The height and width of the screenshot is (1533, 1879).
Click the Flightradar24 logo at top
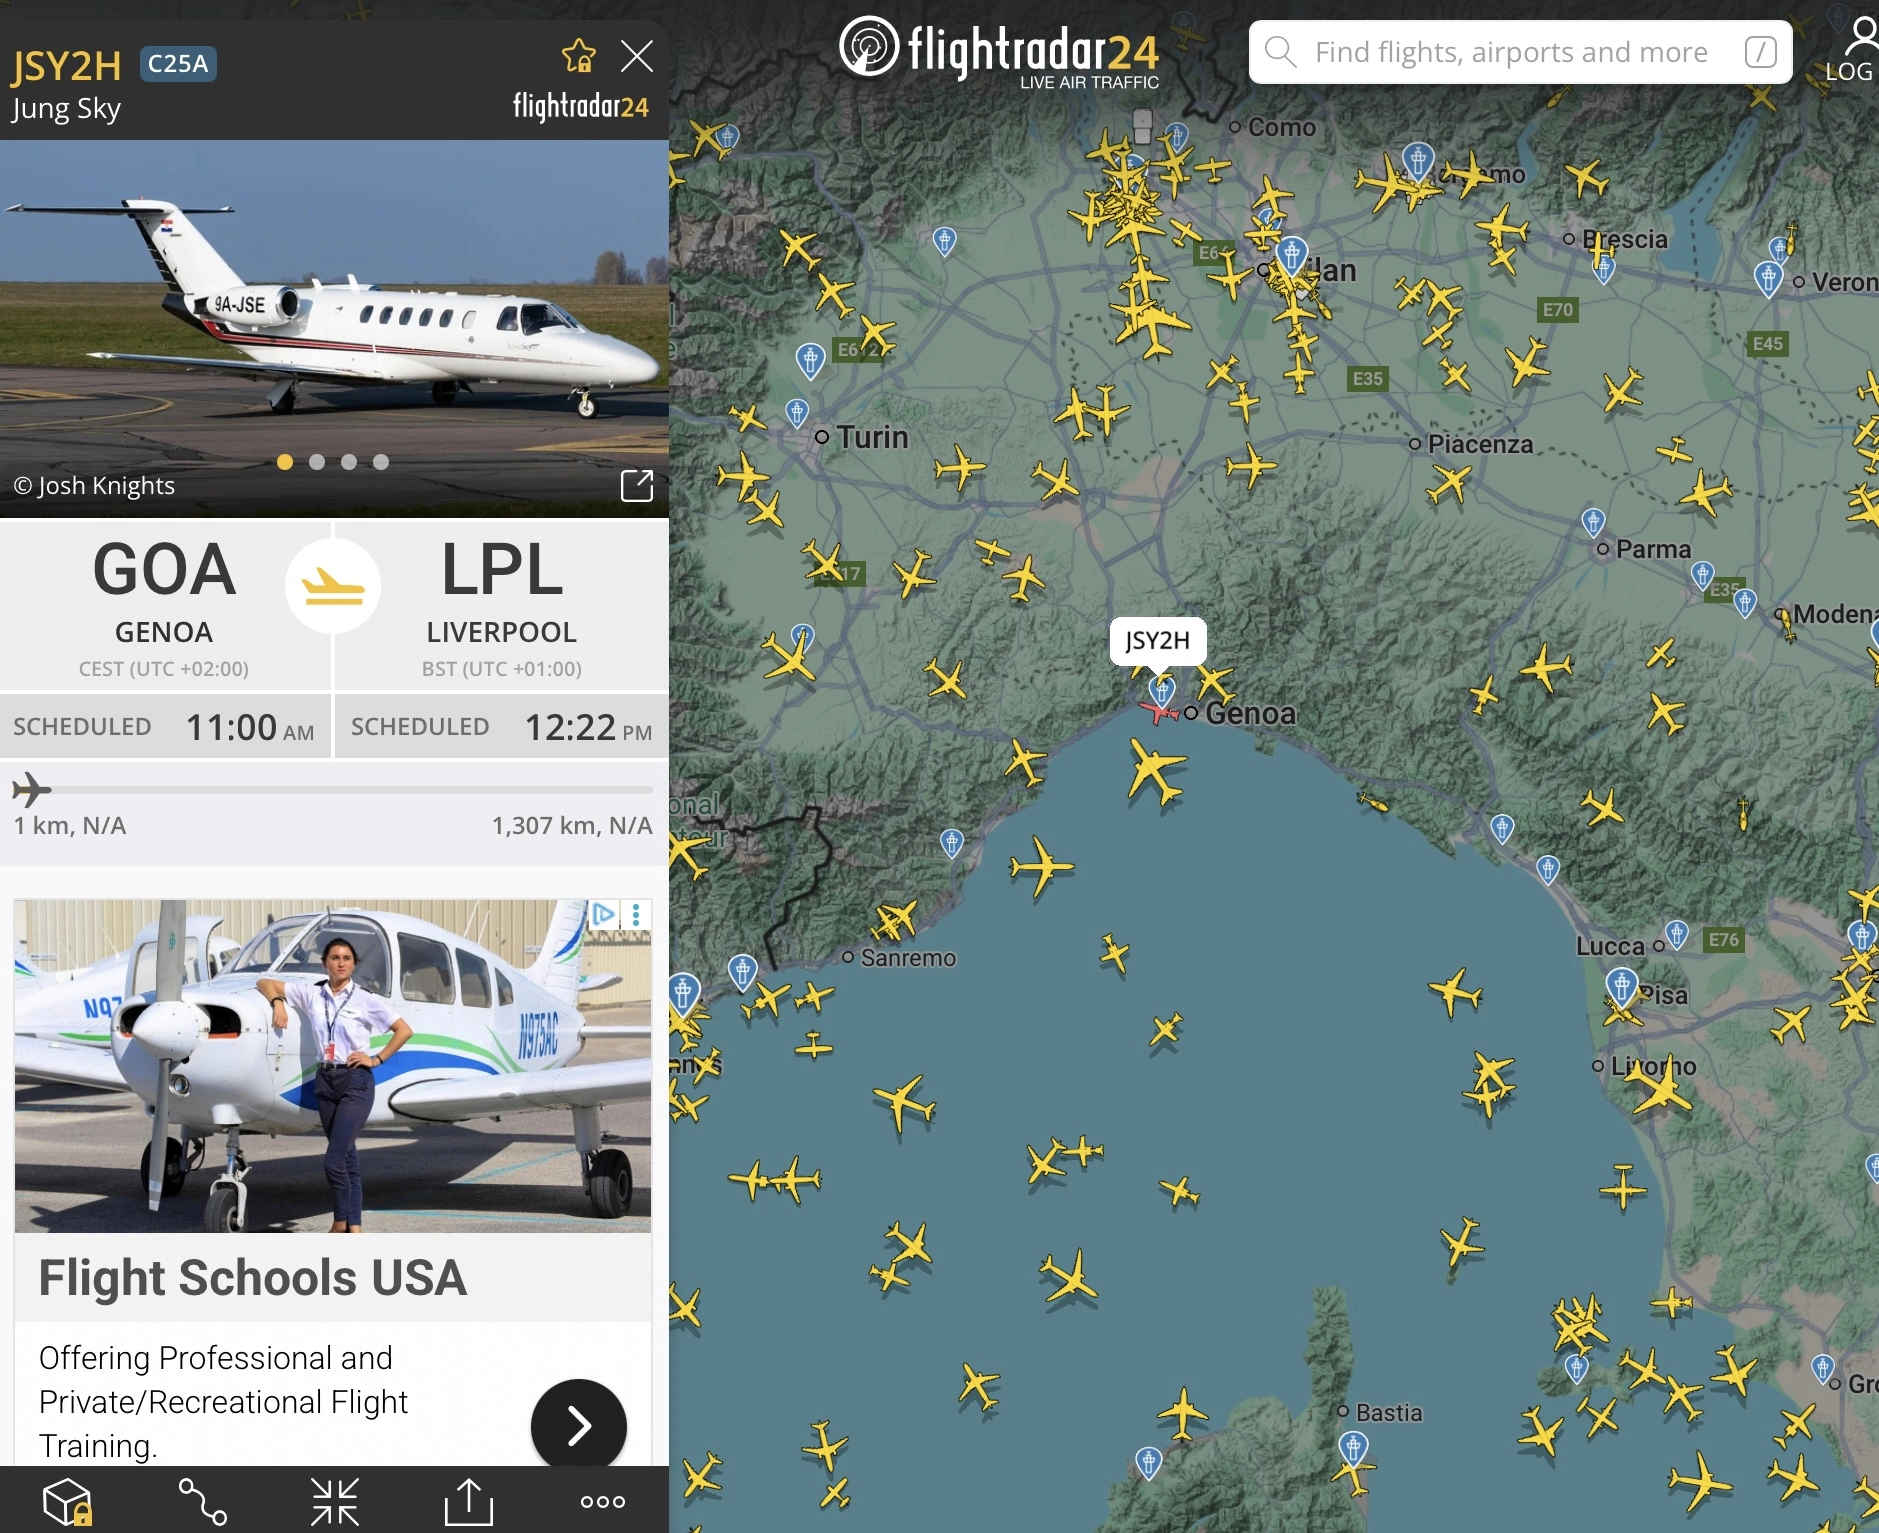(999, 52)
